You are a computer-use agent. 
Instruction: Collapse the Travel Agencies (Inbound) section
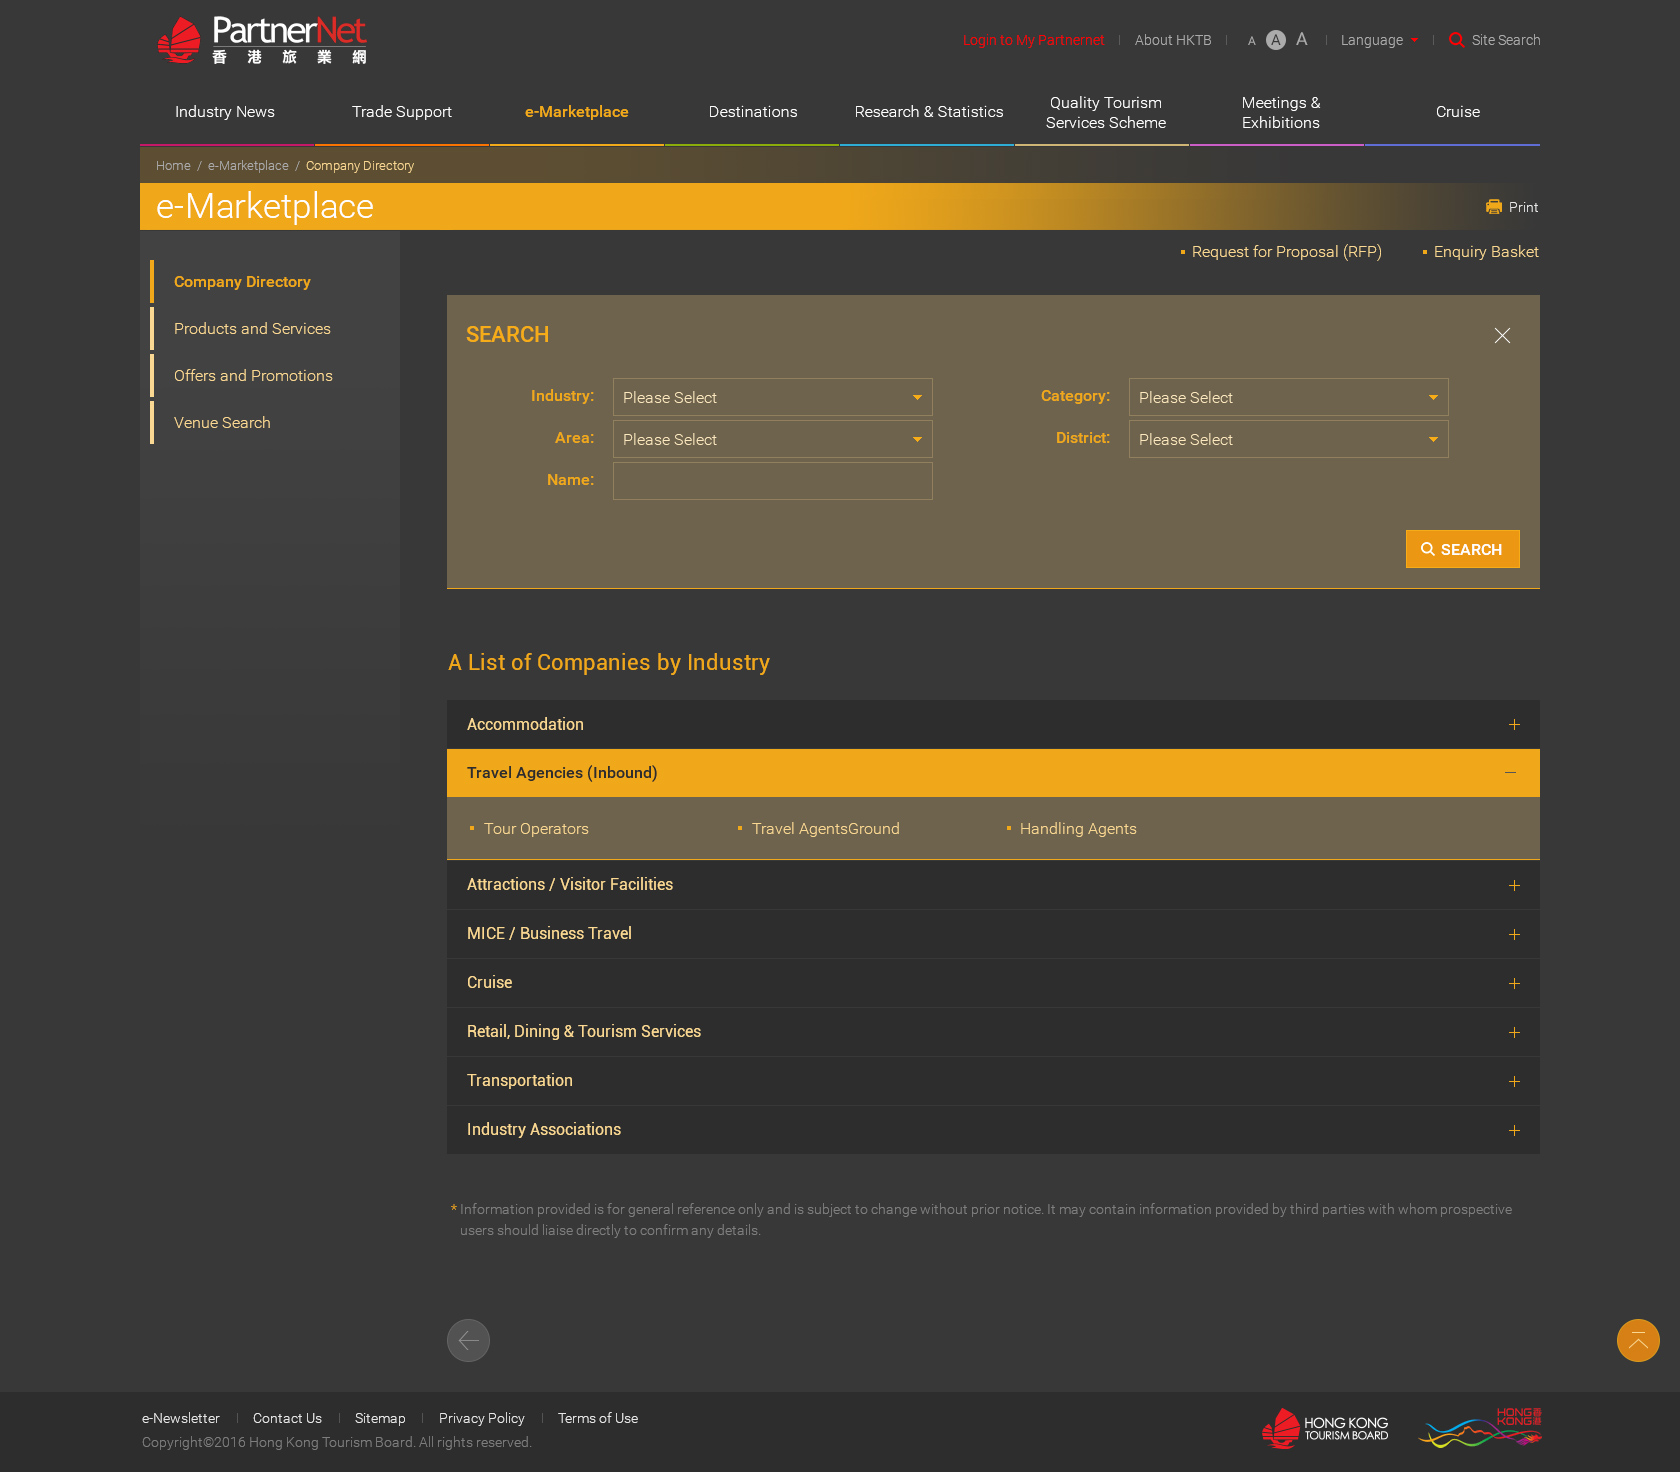pyautogui.click(x=1510, y=773)
